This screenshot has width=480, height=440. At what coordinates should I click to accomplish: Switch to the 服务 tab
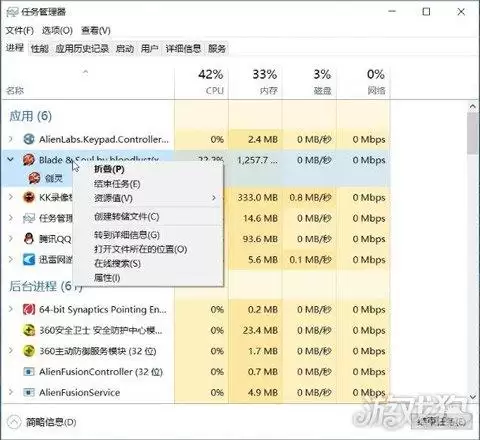[217, 49]
